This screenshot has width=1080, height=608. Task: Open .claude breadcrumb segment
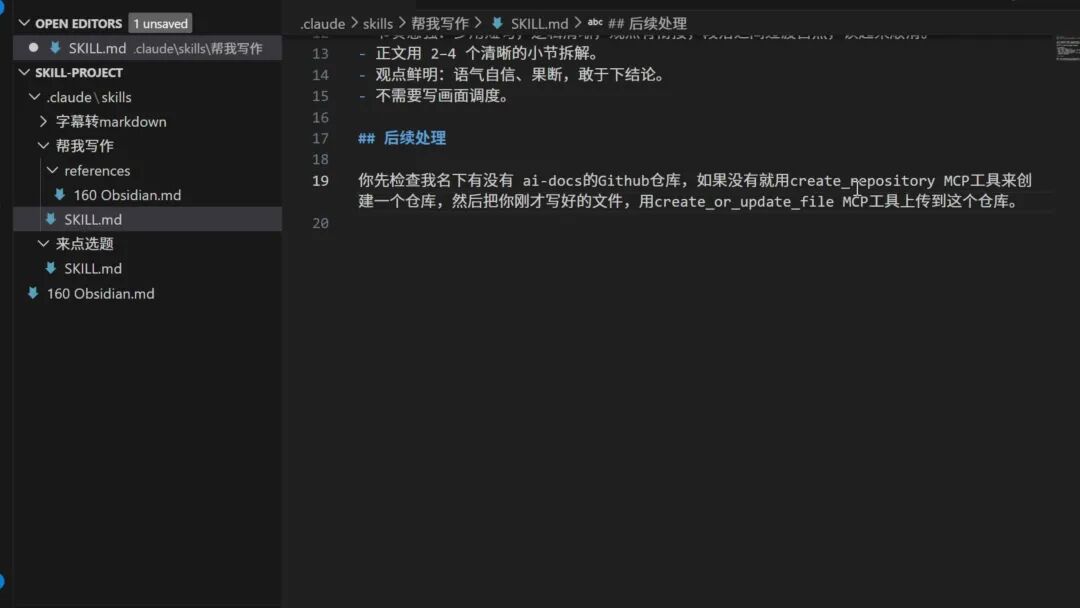click(322, 23)
